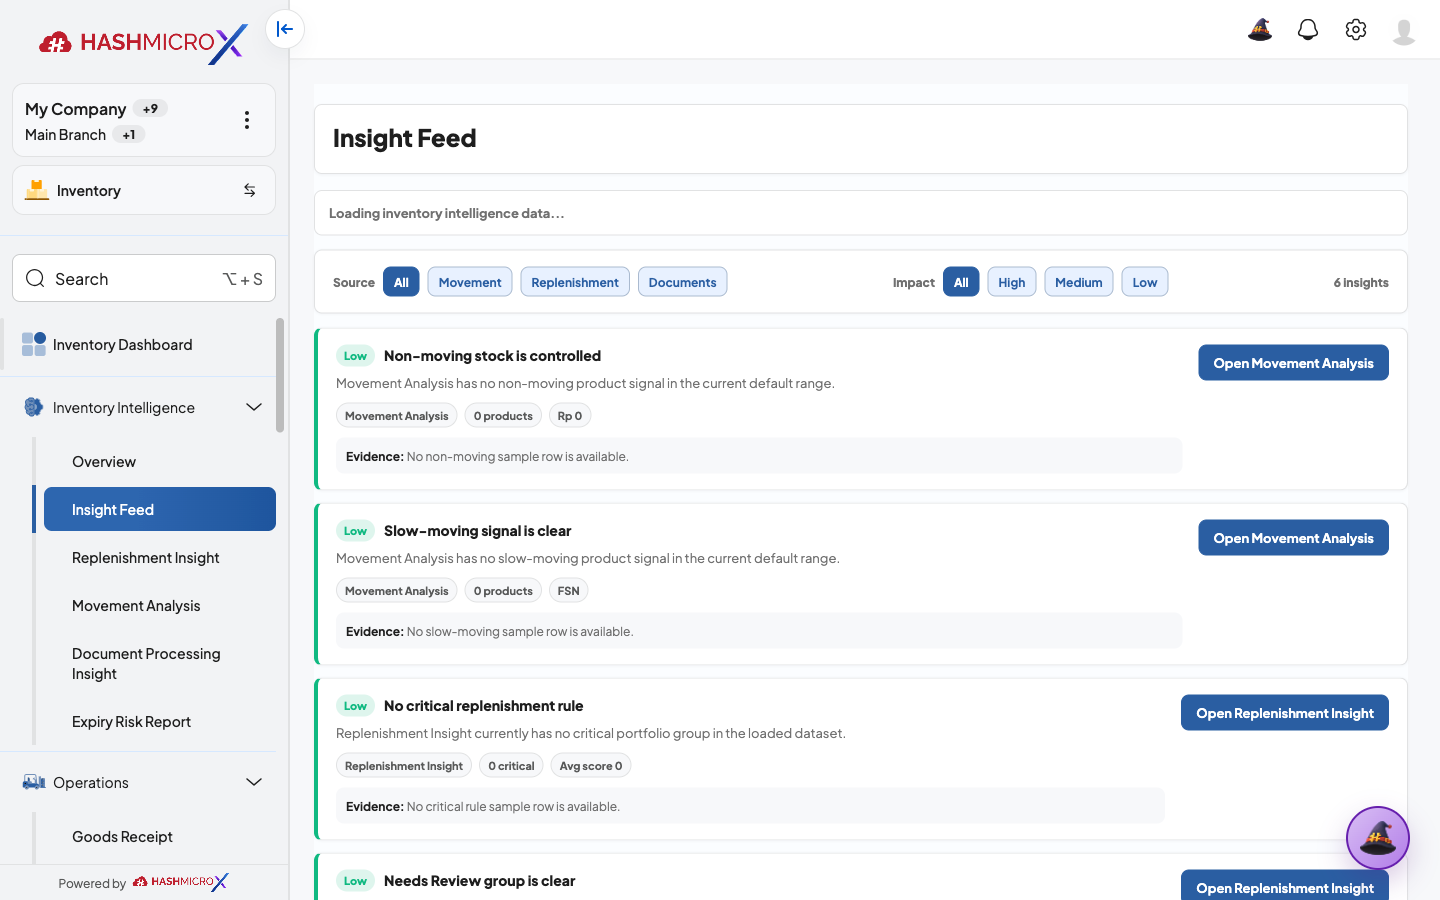Click the +1 branch count badge

pyautogui.click(x=129, y=135)
